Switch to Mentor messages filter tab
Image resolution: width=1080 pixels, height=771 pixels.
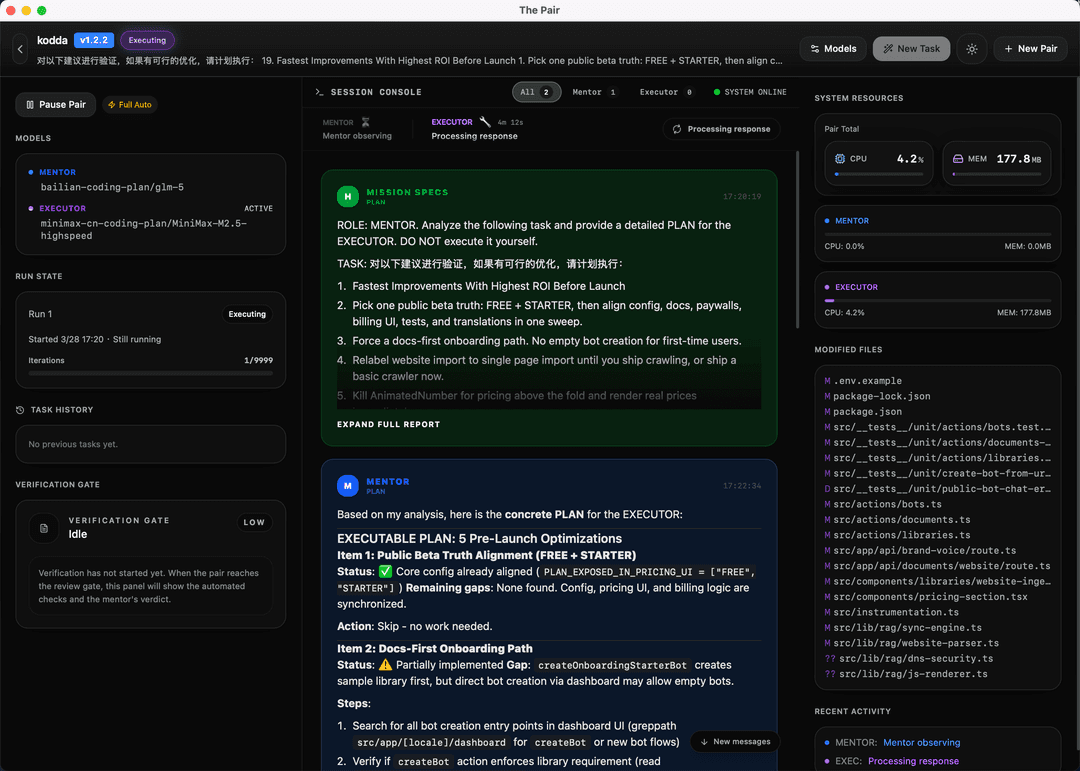coord(594,92)
